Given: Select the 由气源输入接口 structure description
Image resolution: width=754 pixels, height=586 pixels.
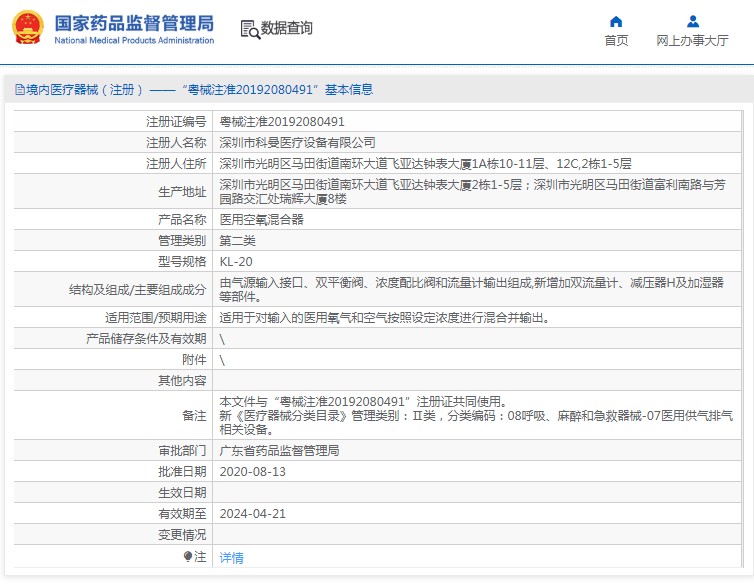Looking at the screenshot, I should (x=471, y=289).
